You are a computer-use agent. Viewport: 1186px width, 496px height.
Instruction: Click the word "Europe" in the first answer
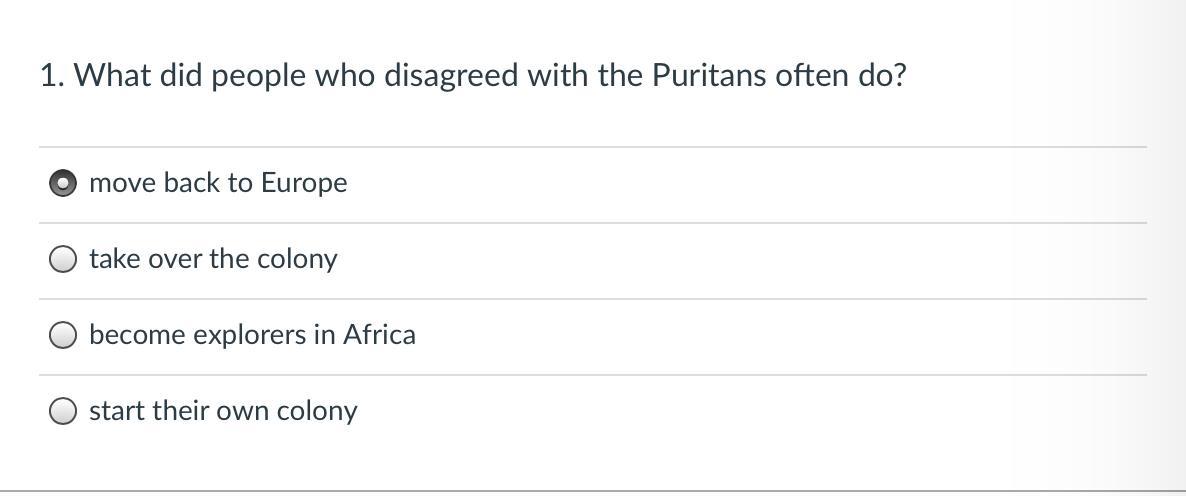[x=304, y=183]
